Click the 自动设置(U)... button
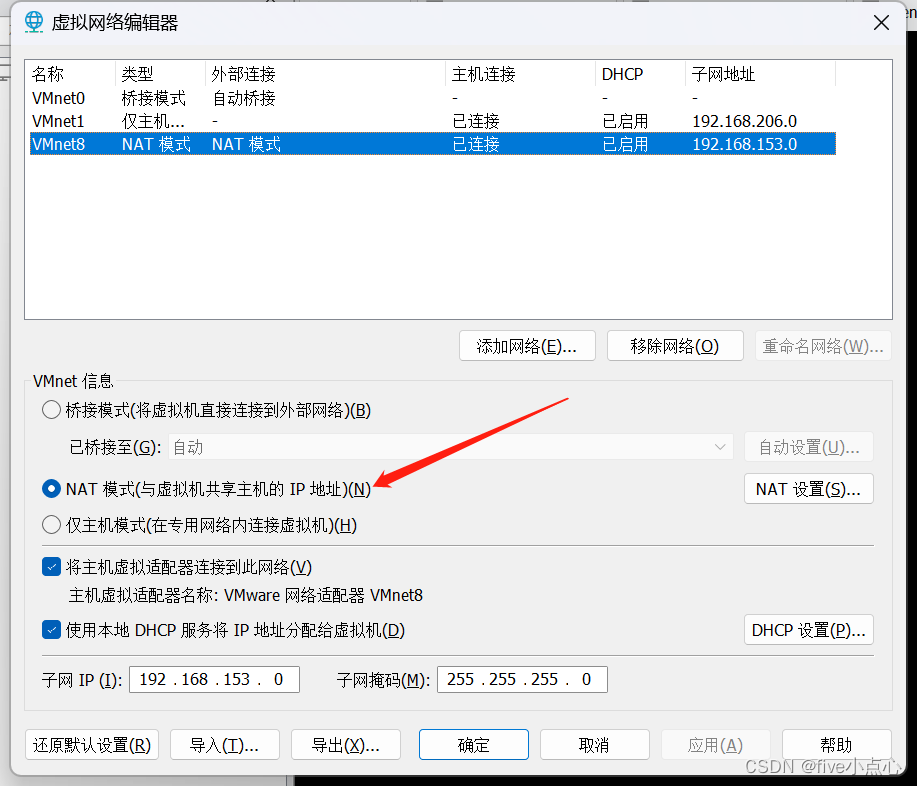Viewport: 917px width, 786px height. pyautogui.click(x=808, y=447)
